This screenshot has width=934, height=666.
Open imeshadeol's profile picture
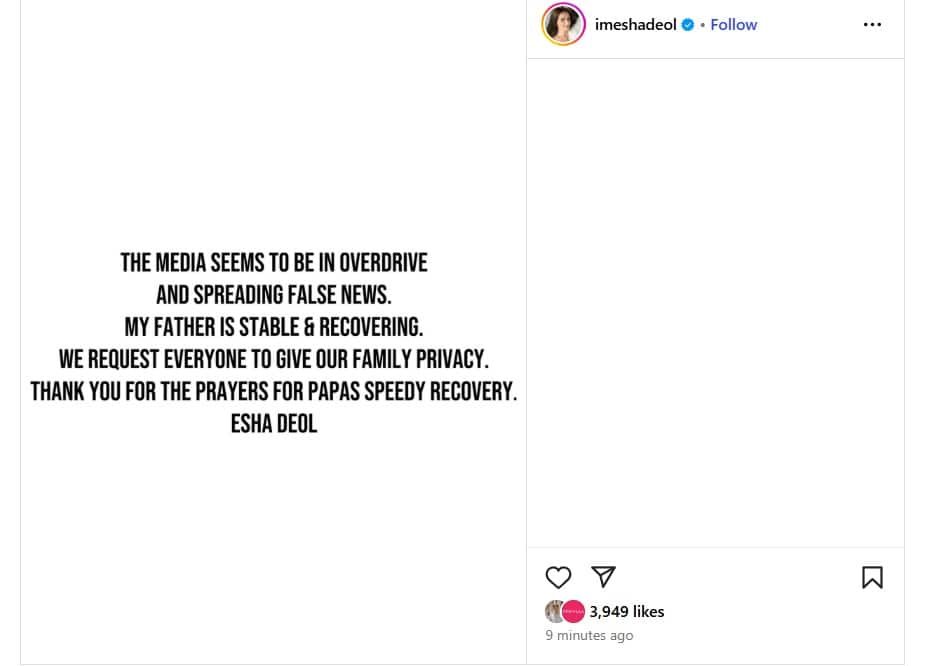(563, 24)
